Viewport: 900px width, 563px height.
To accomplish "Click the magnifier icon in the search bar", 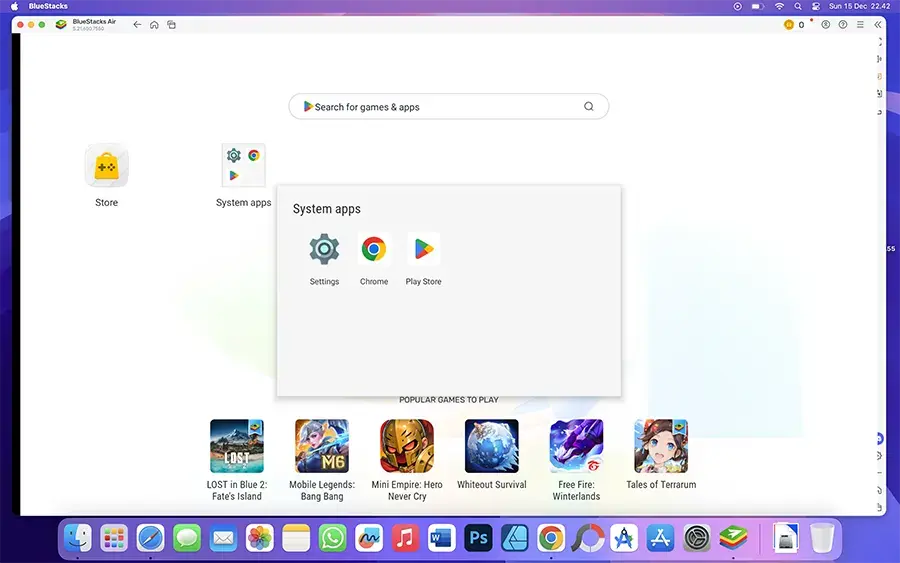I will pos(589,106).
